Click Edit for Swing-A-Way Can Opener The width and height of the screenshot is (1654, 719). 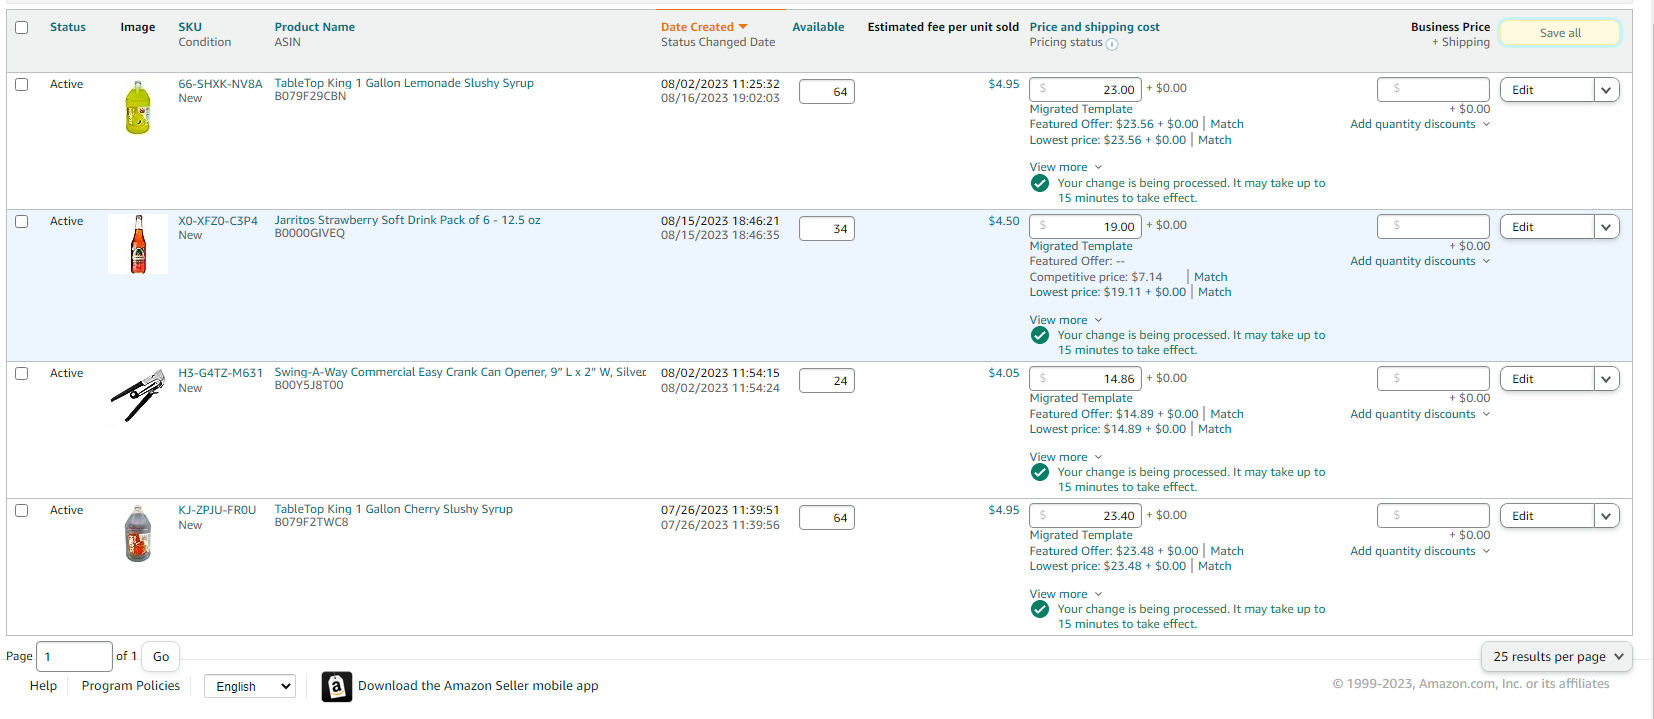(1547, 379)
